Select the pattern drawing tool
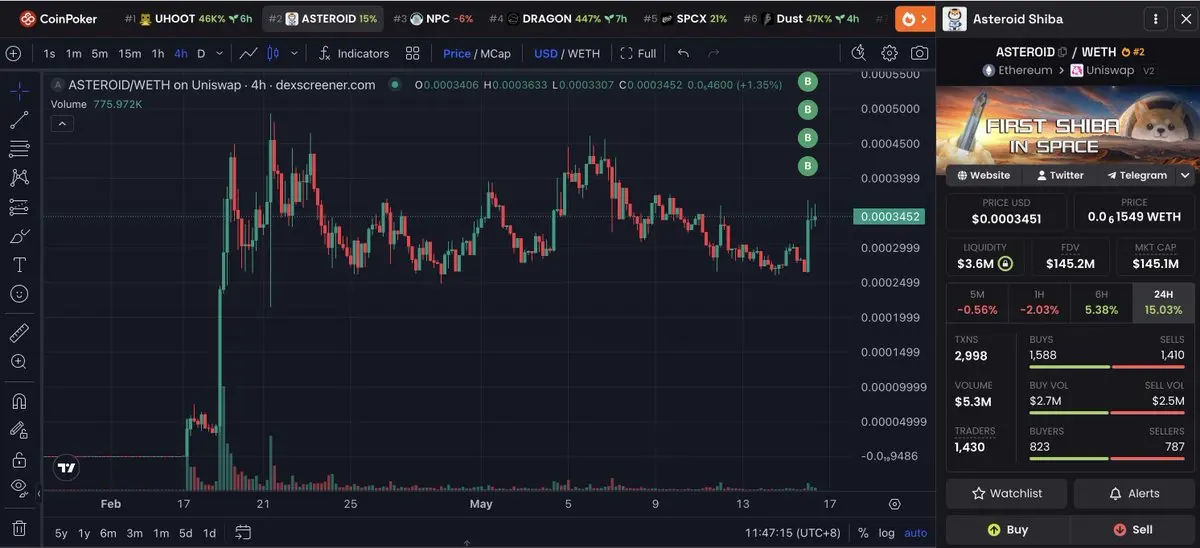 [x=19, y=178]
